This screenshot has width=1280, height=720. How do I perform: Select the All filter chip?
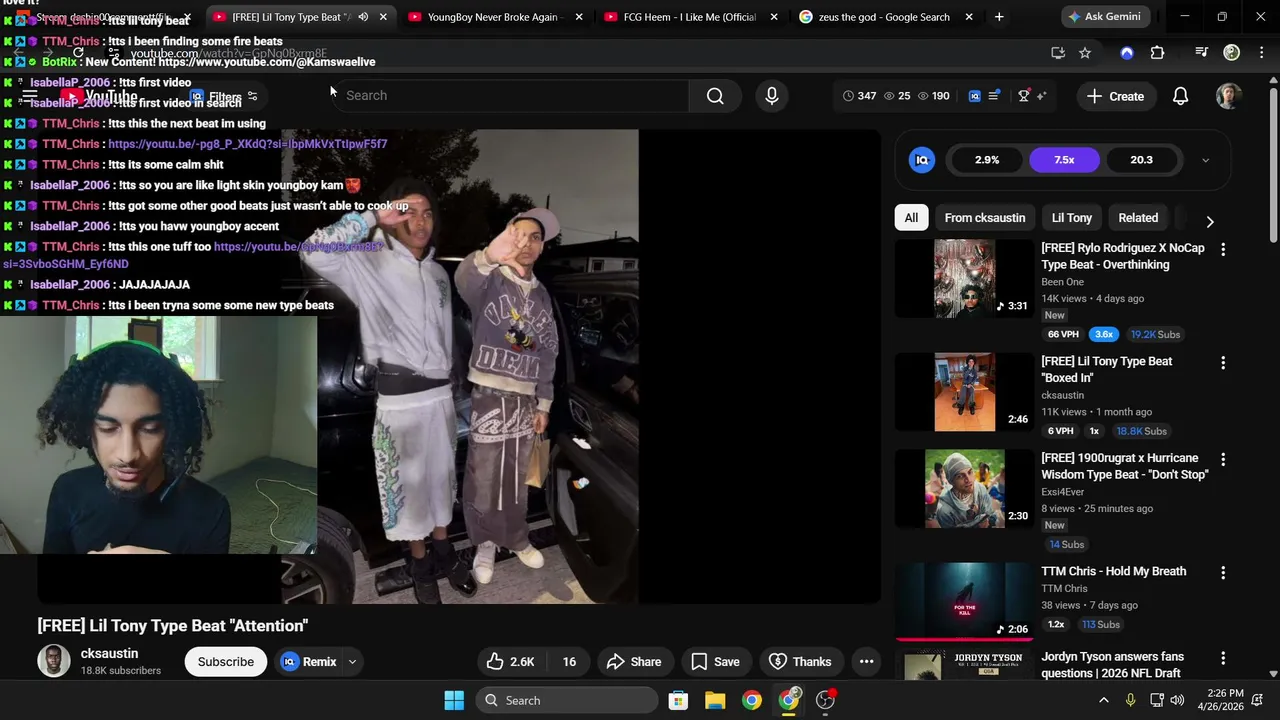pos(911,218)
